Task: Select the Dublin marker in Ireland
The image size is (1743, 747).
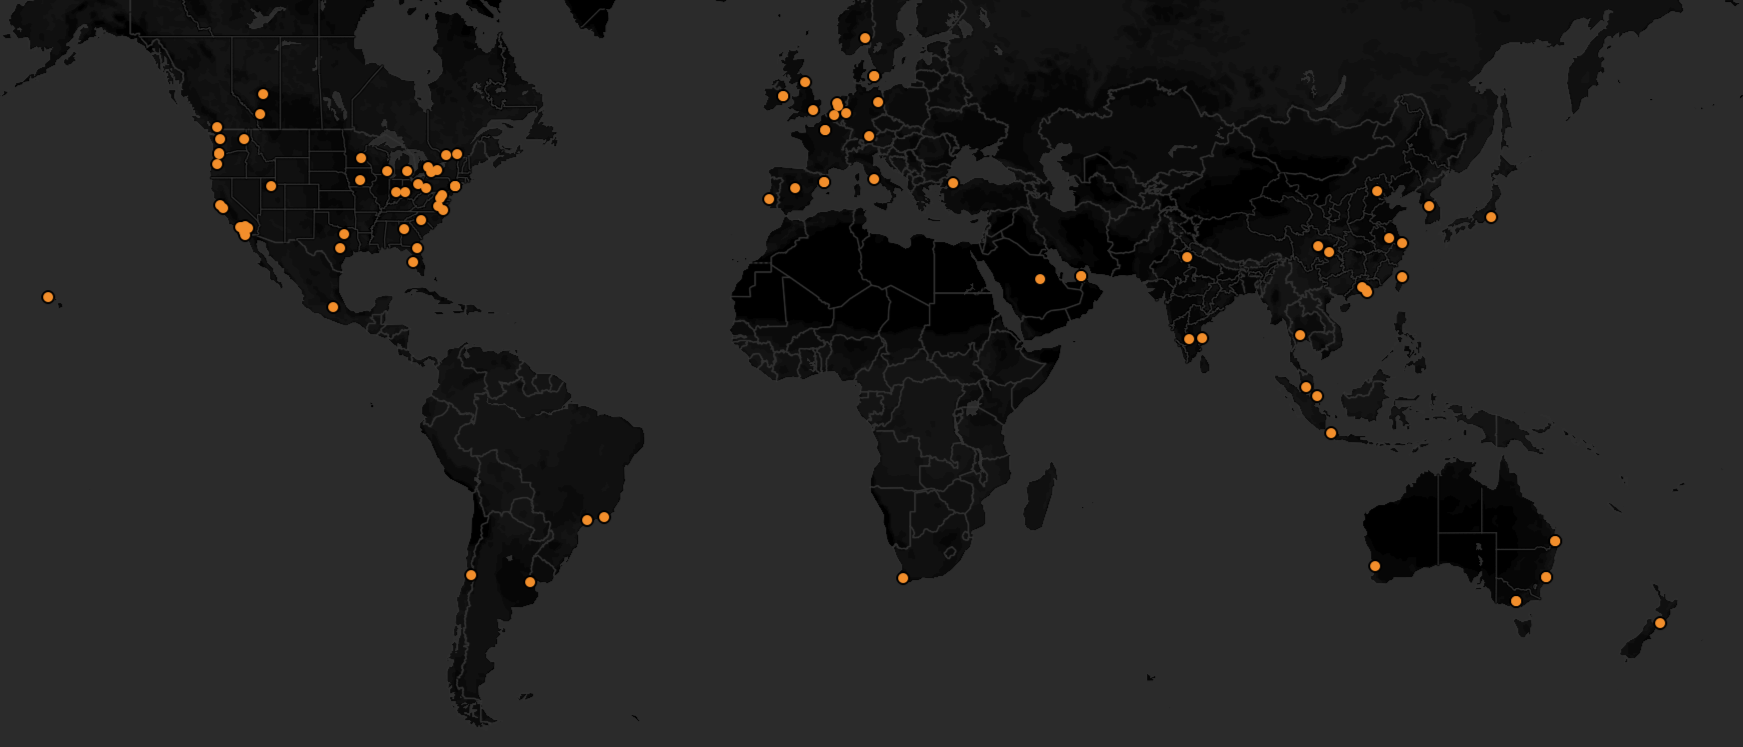Action: (x=783, y=96)
